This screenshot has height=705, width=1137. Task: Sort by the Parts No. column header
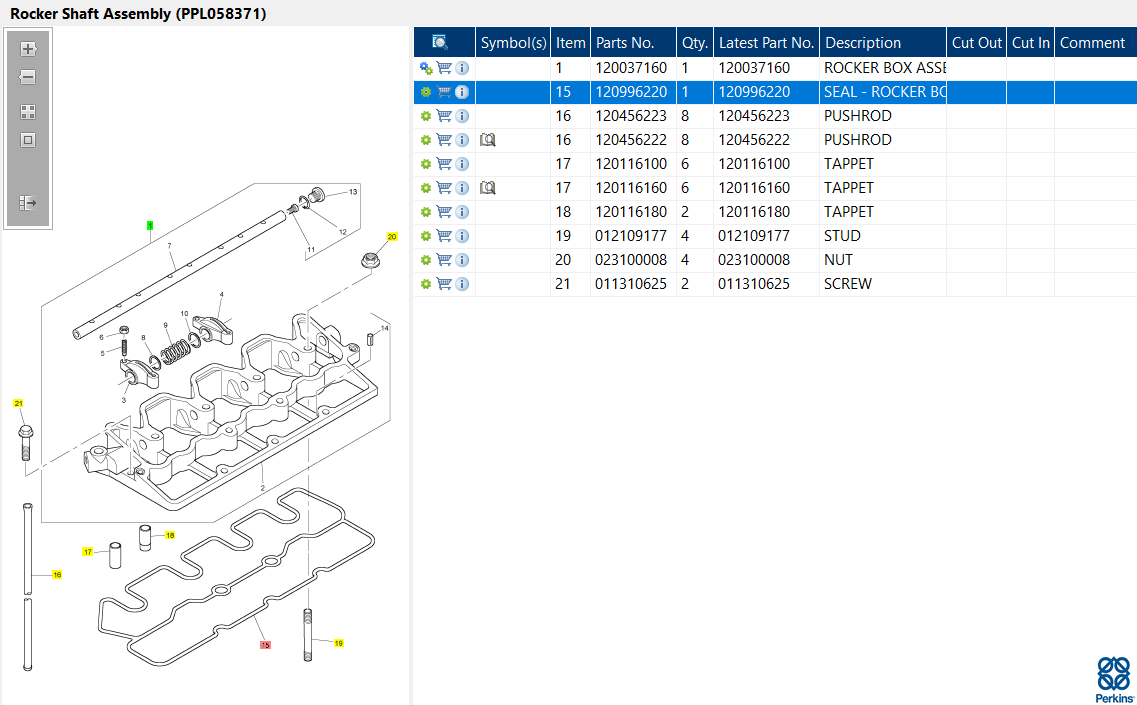625,43
